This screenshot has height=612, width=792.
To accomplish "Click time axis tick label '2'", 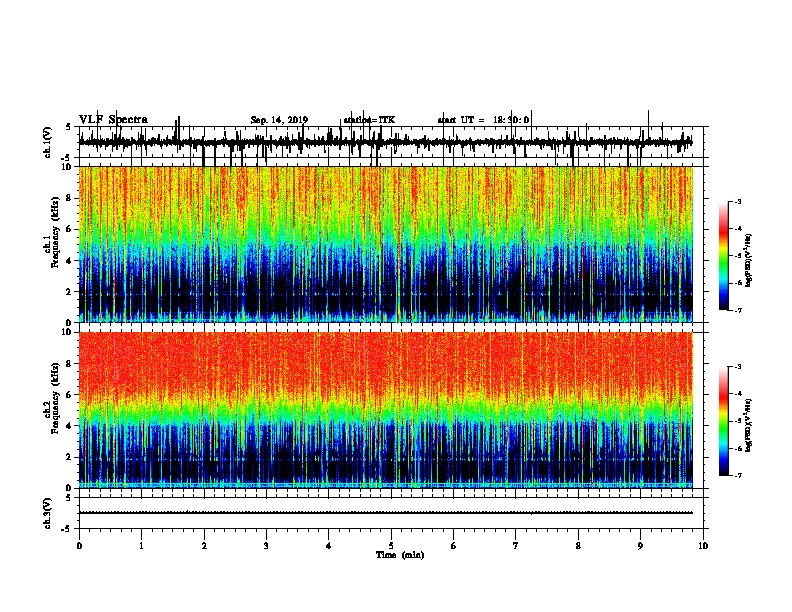I will point(204,546).
